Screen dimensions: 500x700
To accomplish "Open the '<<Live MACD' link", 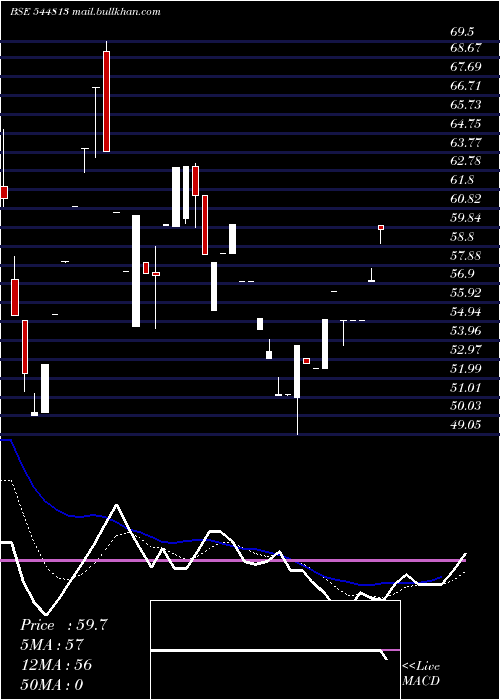I will 421,674.
